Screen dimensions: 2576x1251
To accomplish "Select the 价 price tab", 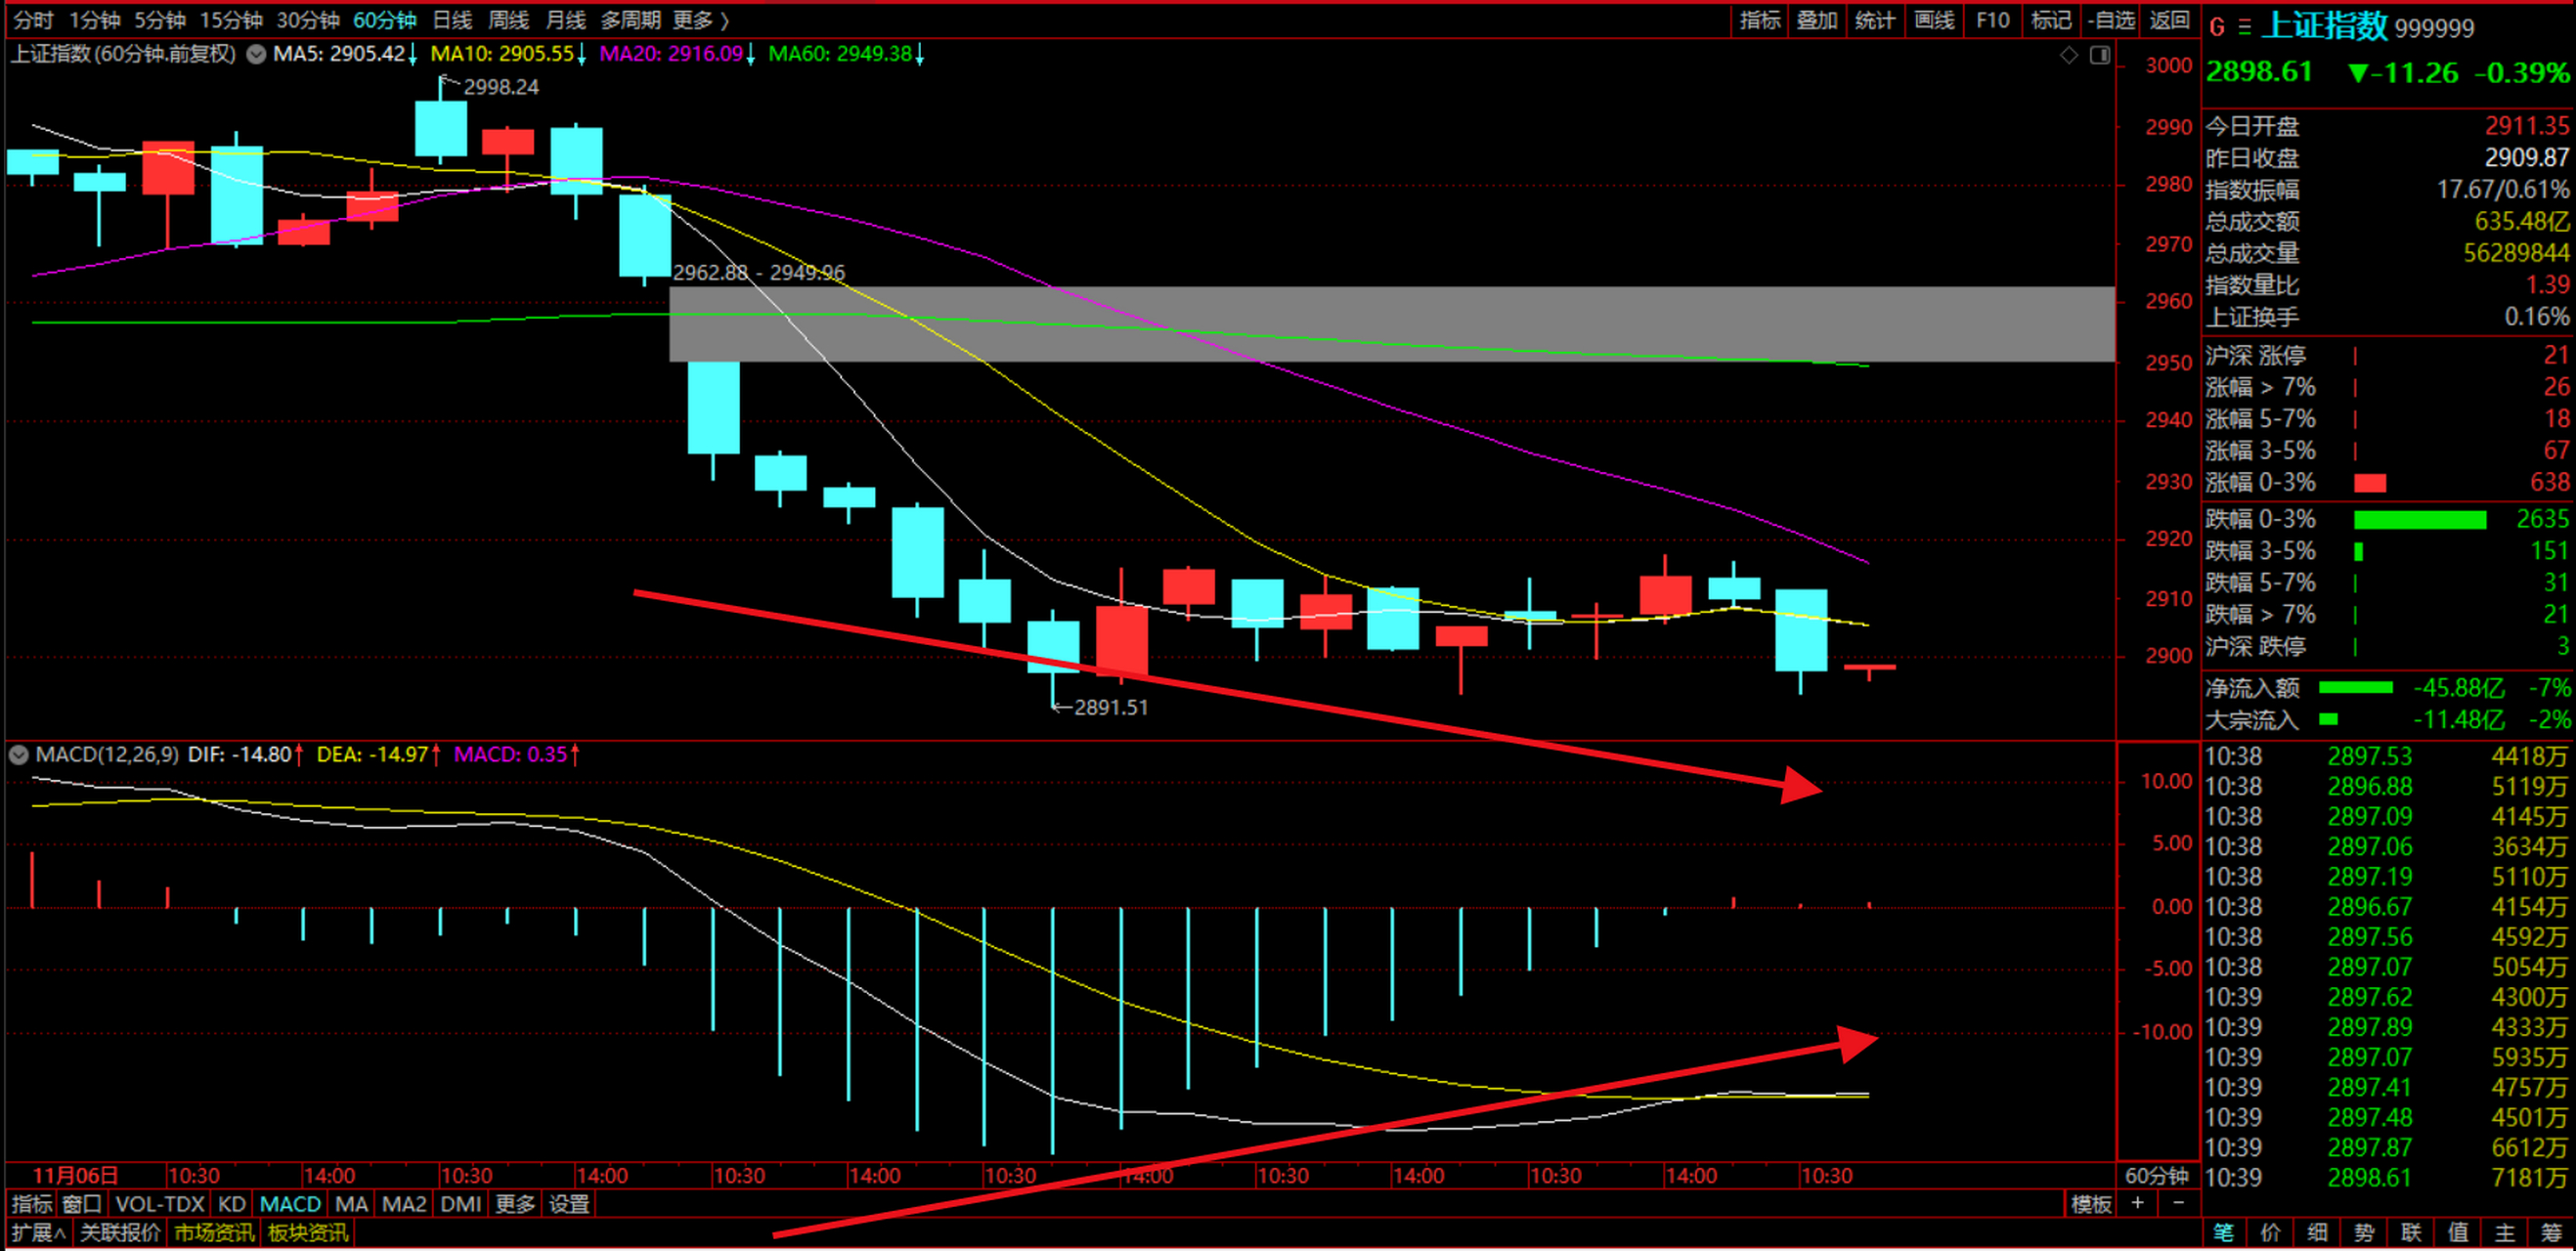I will [2270, 1233].
